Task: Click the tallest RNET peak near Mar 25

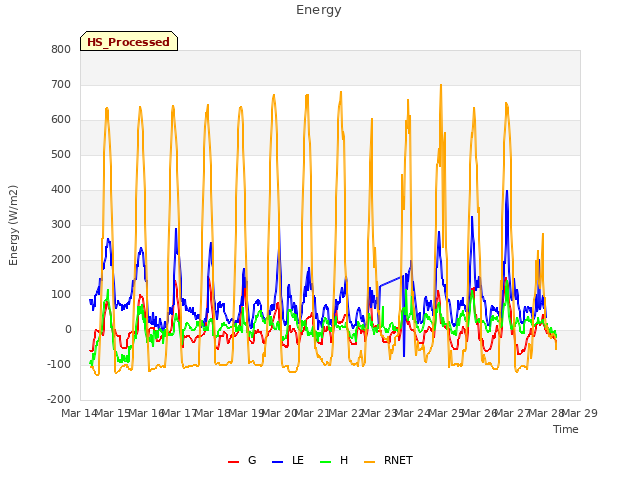Action: pyautogui.click(x=441, y=85)
